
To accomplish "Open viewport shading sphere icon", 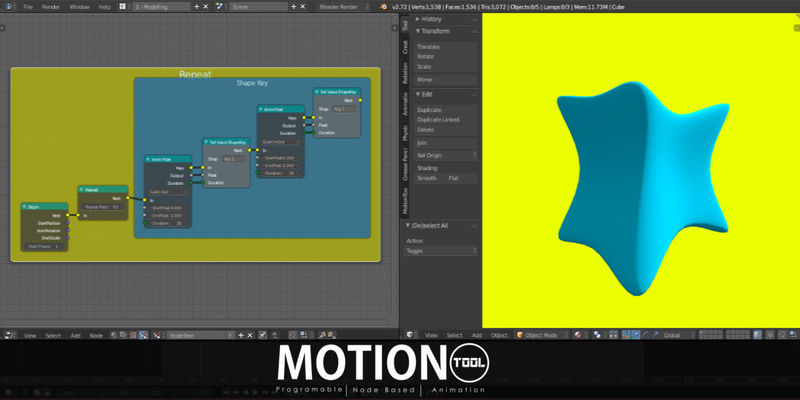I will point(578,335).
